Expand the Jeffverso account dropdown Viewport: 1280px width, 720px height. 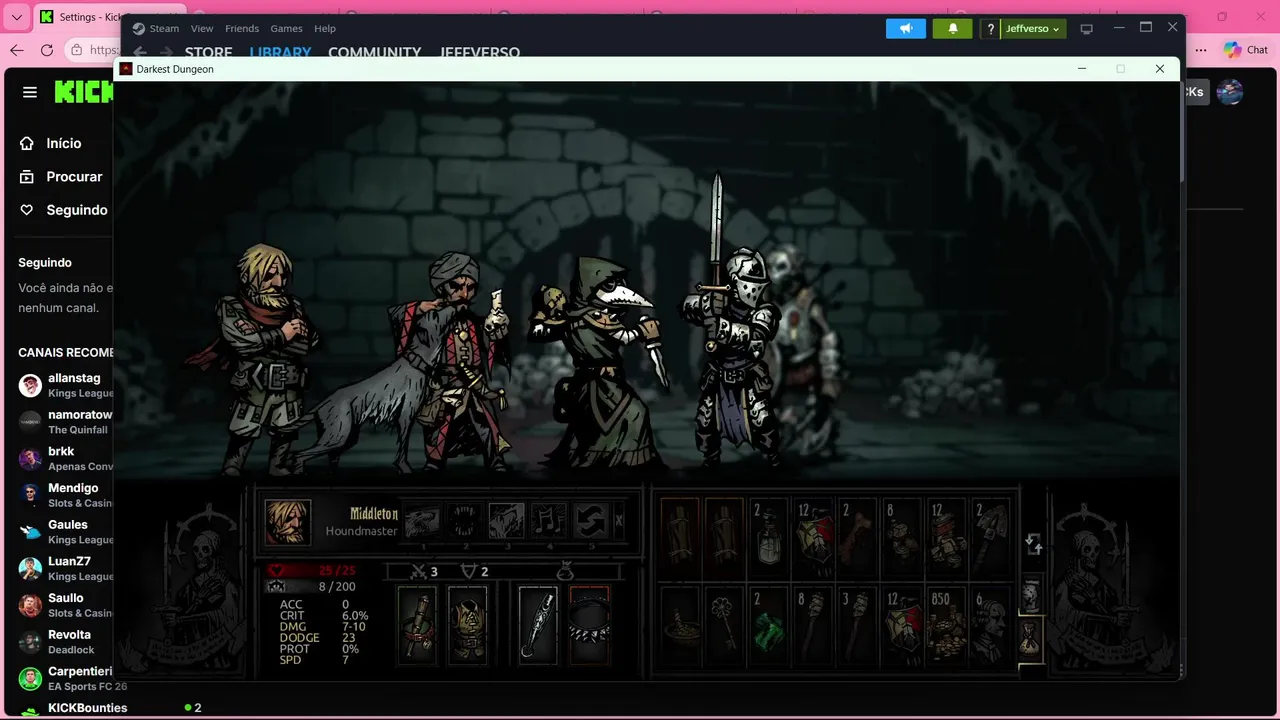(x=1033, y=29)
